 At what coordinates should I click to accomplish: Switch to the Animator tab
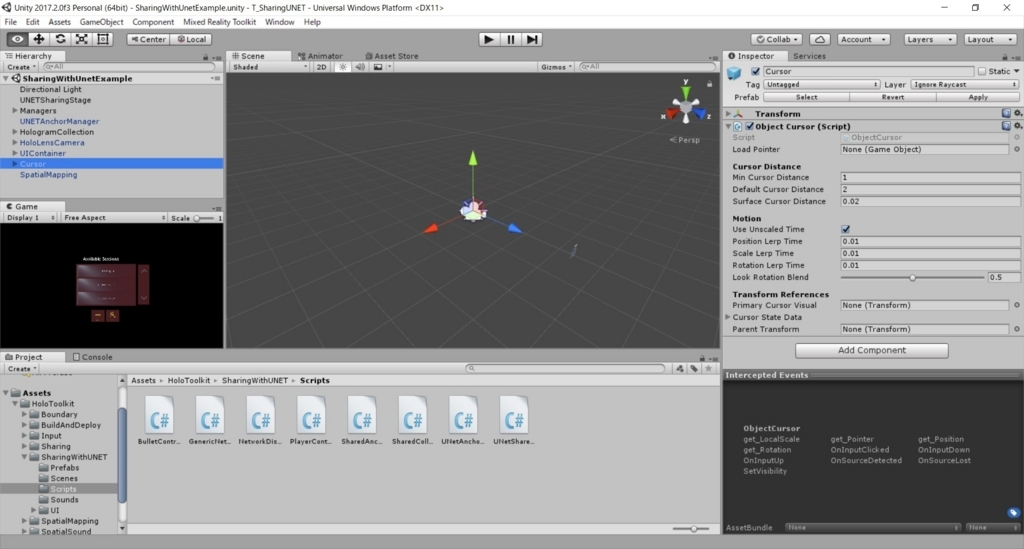coord(320,55)
